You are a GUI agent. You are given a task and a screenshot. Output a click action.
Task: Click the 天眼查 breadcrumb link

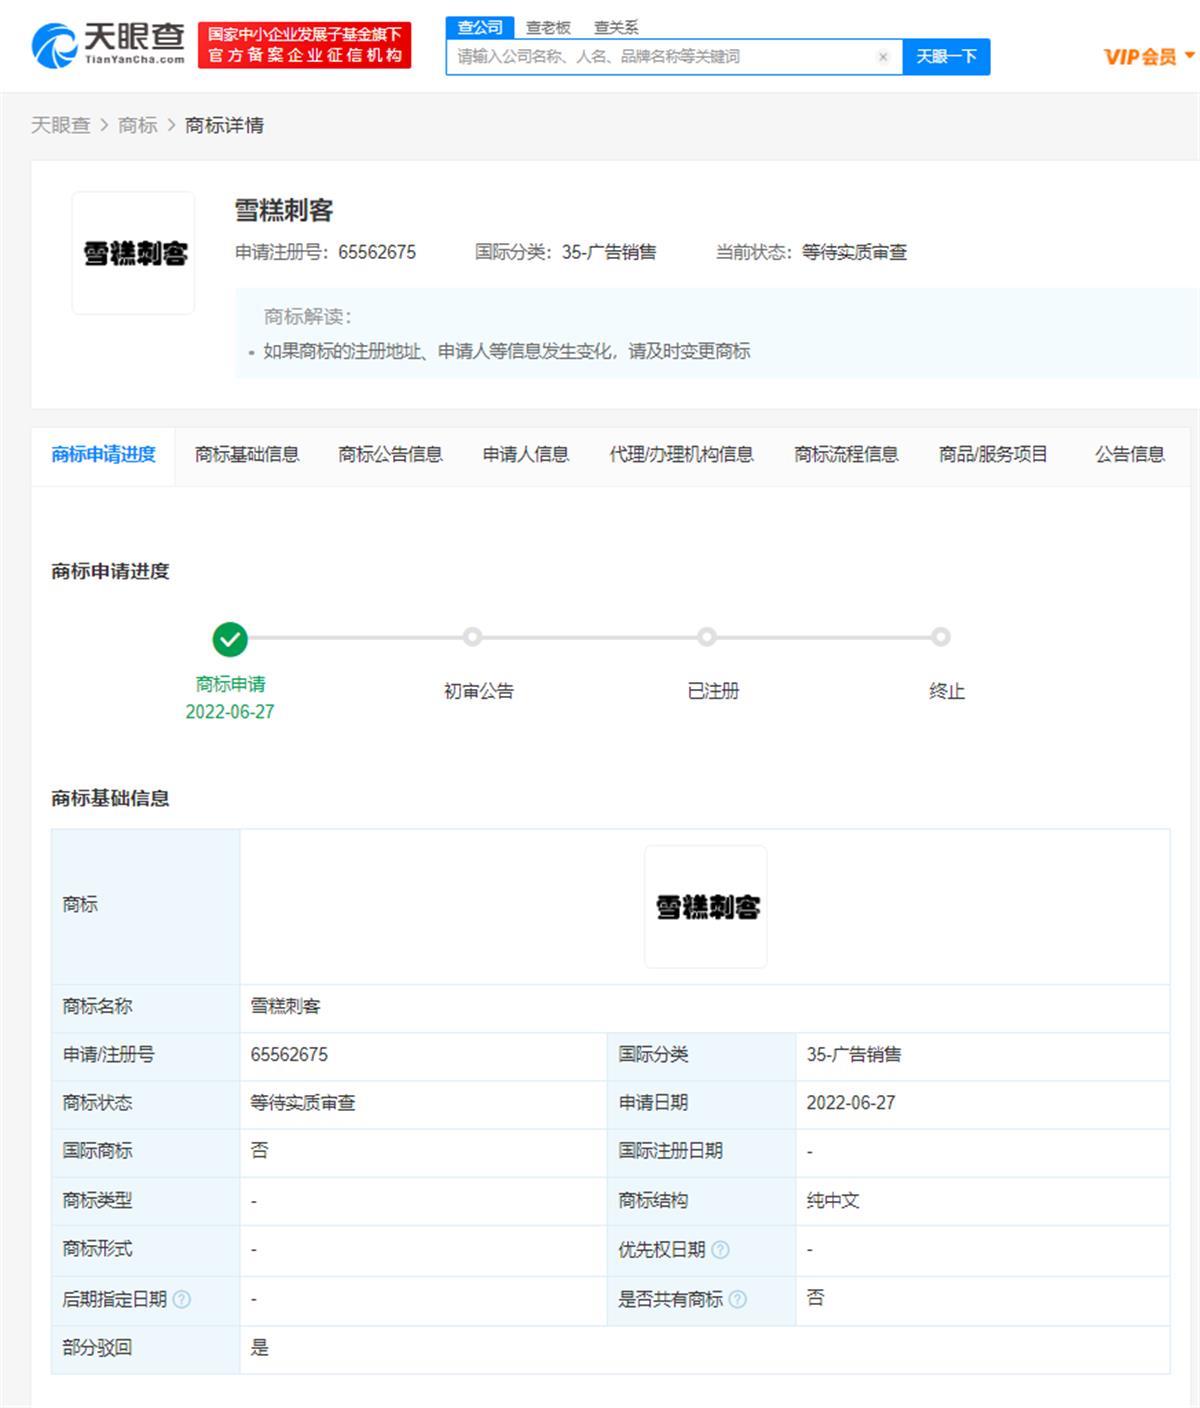(60, 125)
